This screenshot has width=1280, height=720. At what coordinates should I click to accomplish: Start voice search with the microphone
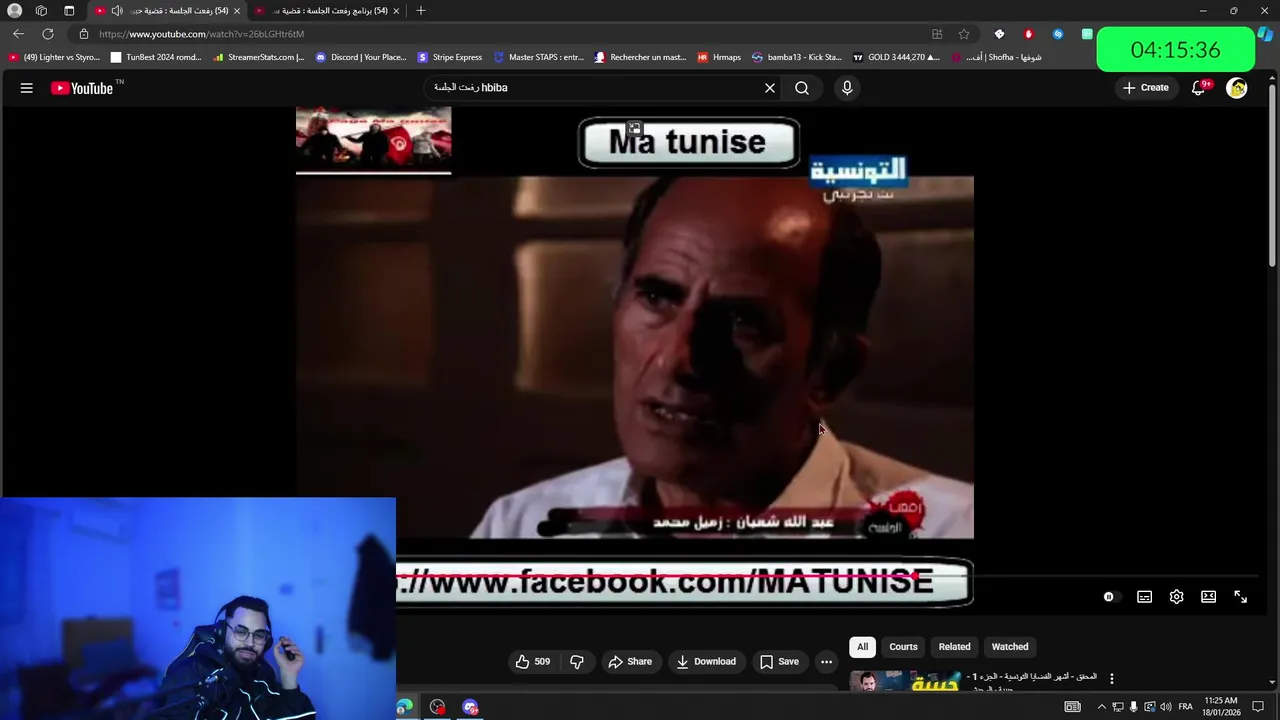(847, 88)
